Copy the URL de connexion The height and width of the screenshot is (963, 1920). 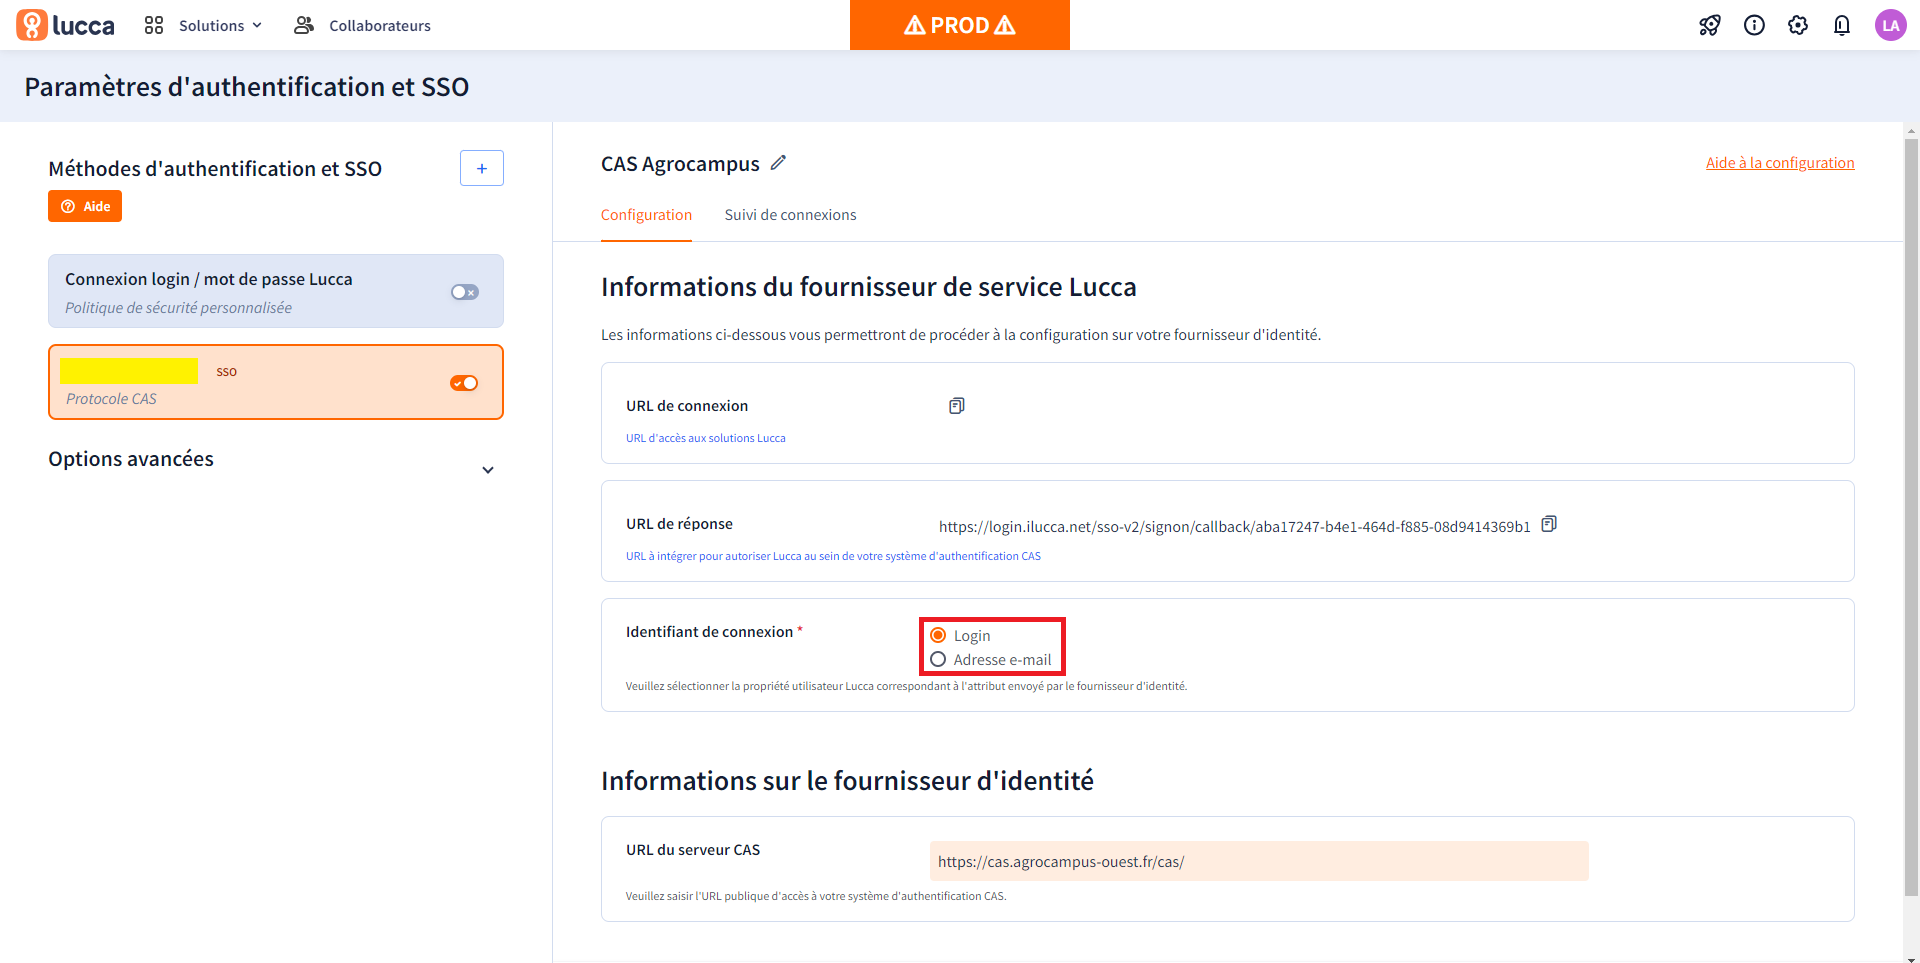pos(957,406)
